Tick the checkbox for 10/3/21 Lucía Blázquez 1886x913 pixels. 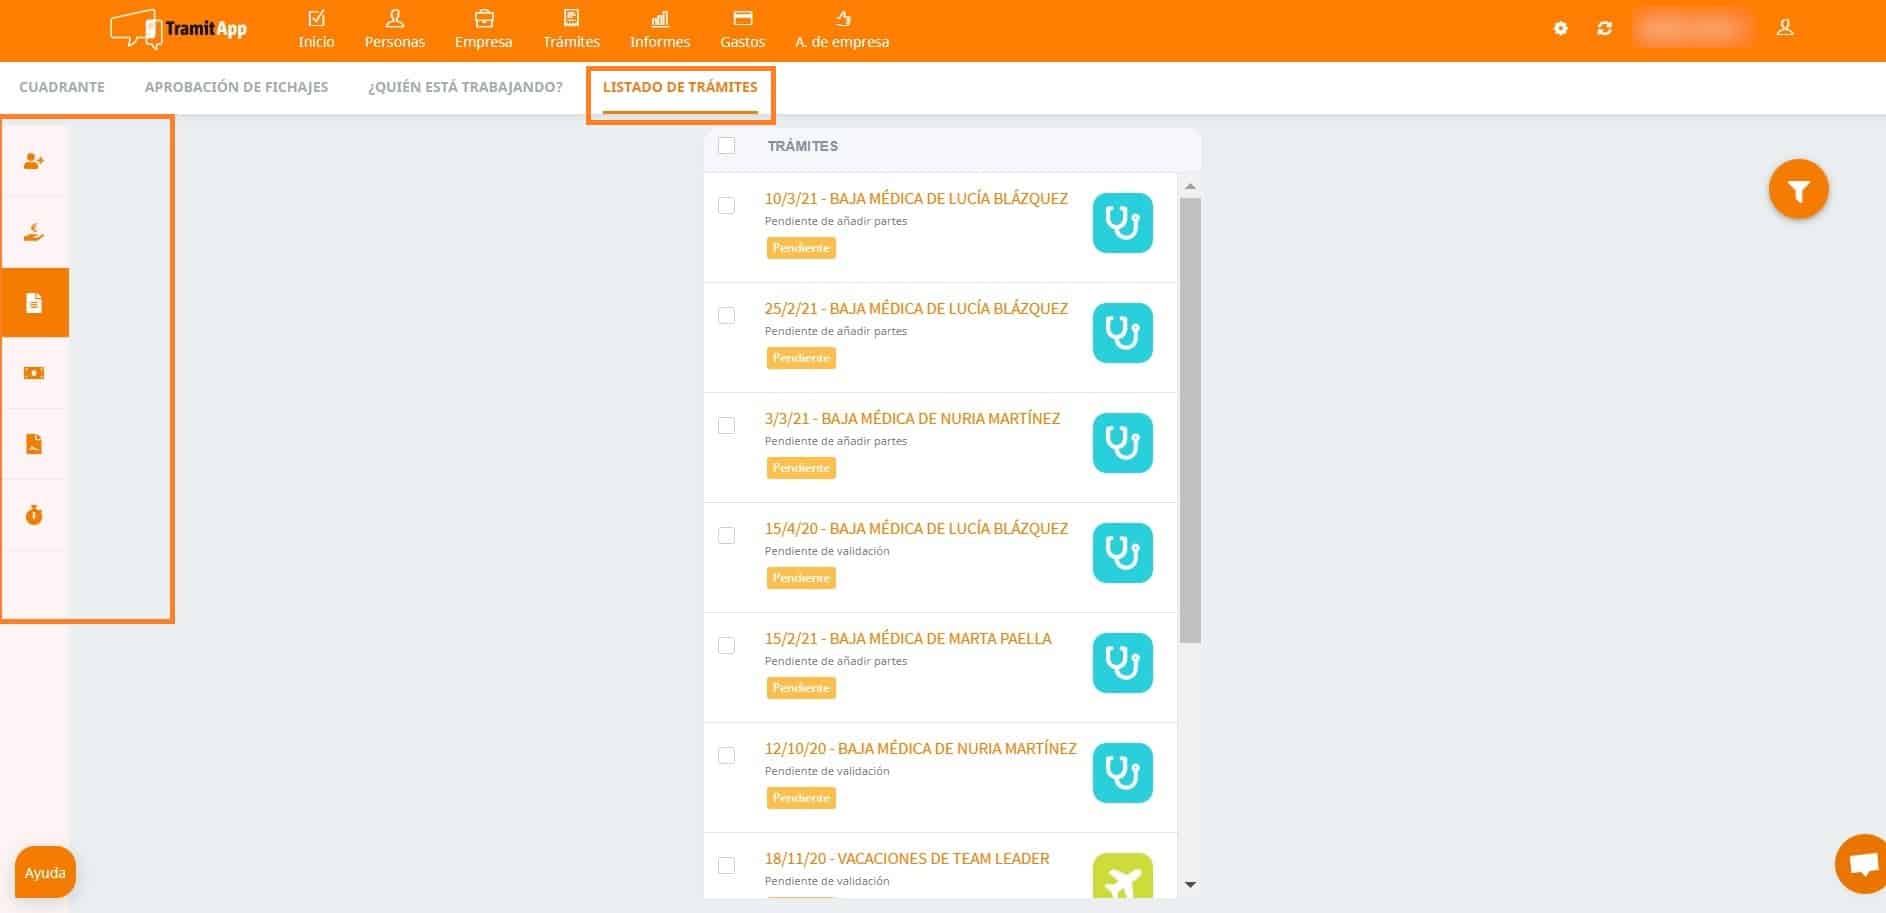(x=727, y=206)
